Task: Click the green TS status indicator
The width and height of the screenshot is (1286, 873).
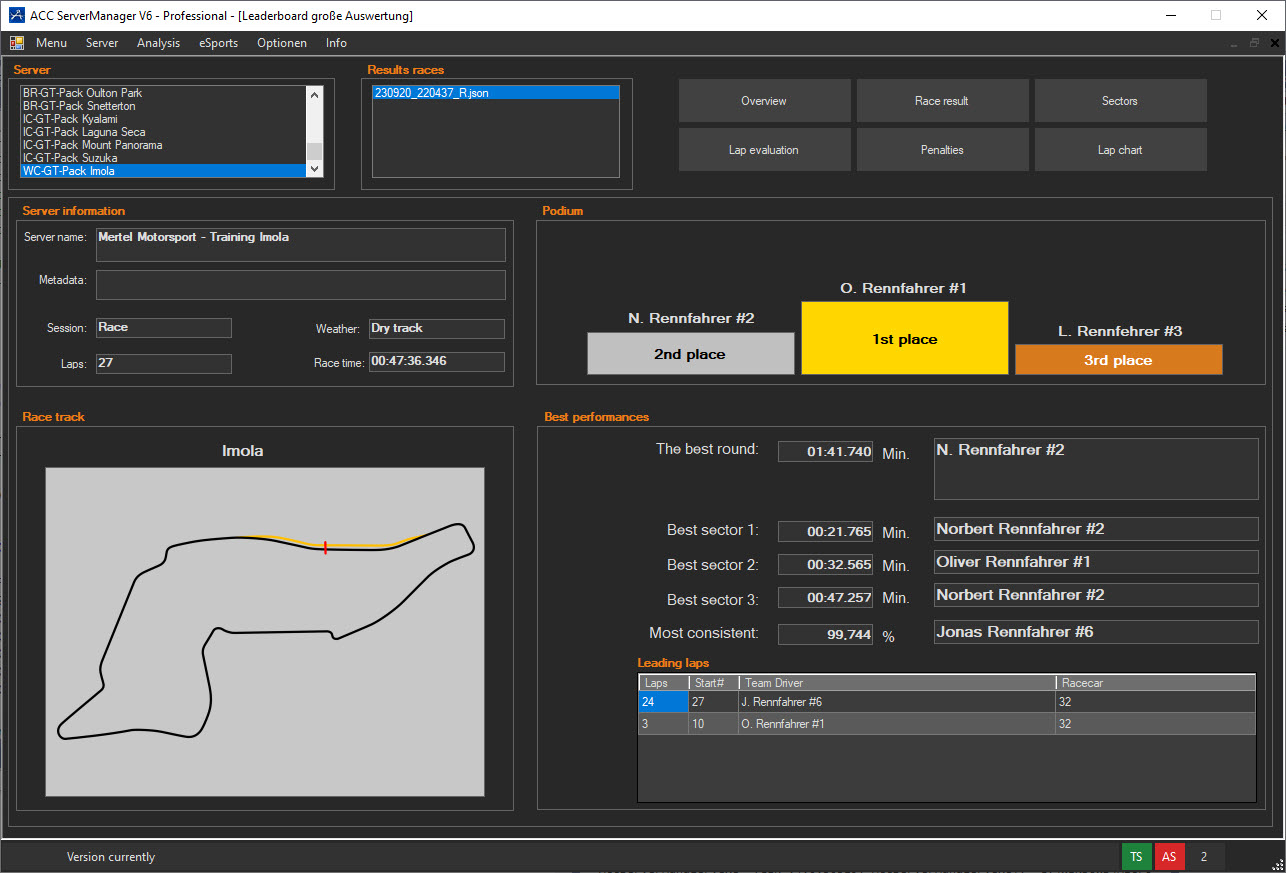Action: point(1135,856)
